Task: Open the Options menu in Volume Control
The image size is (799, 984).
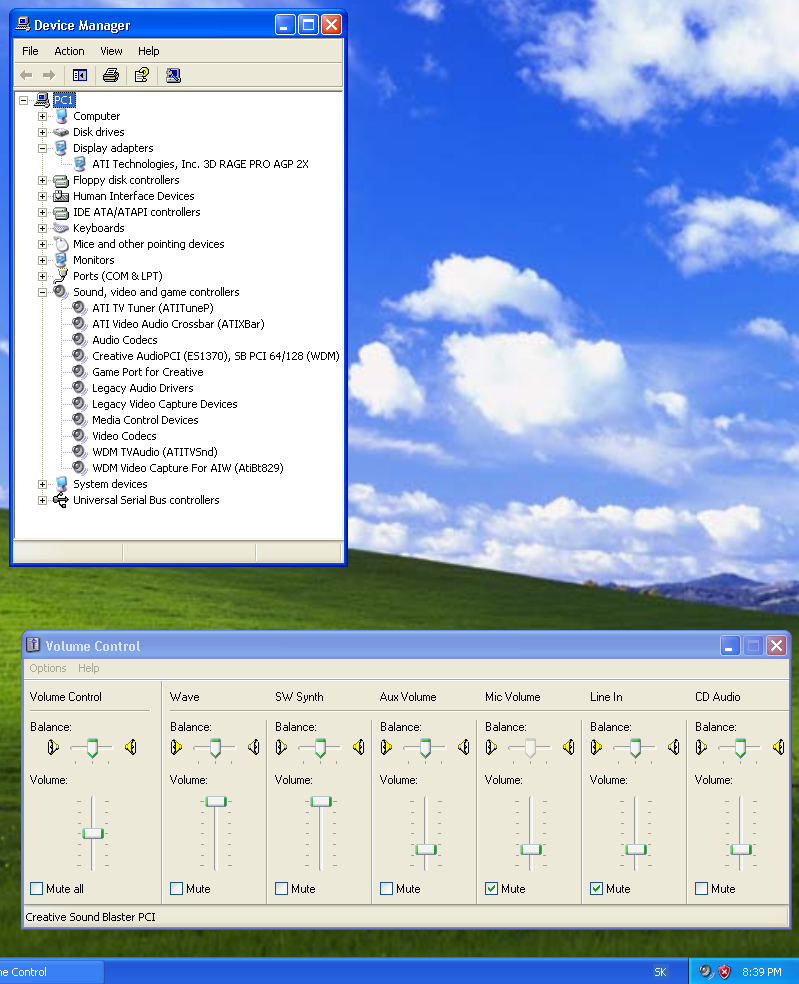Action: tap(47, 668)
